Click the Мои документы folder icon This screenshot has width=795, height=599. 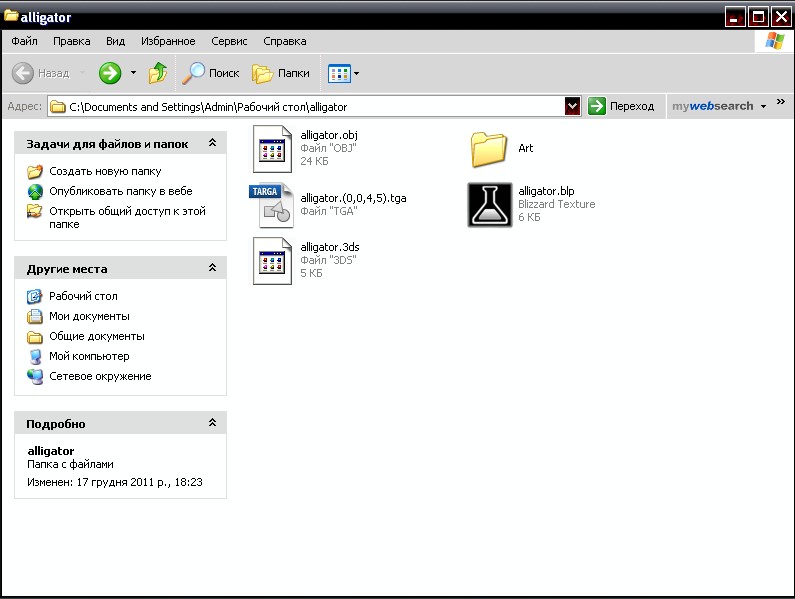[x=34, y=316]
